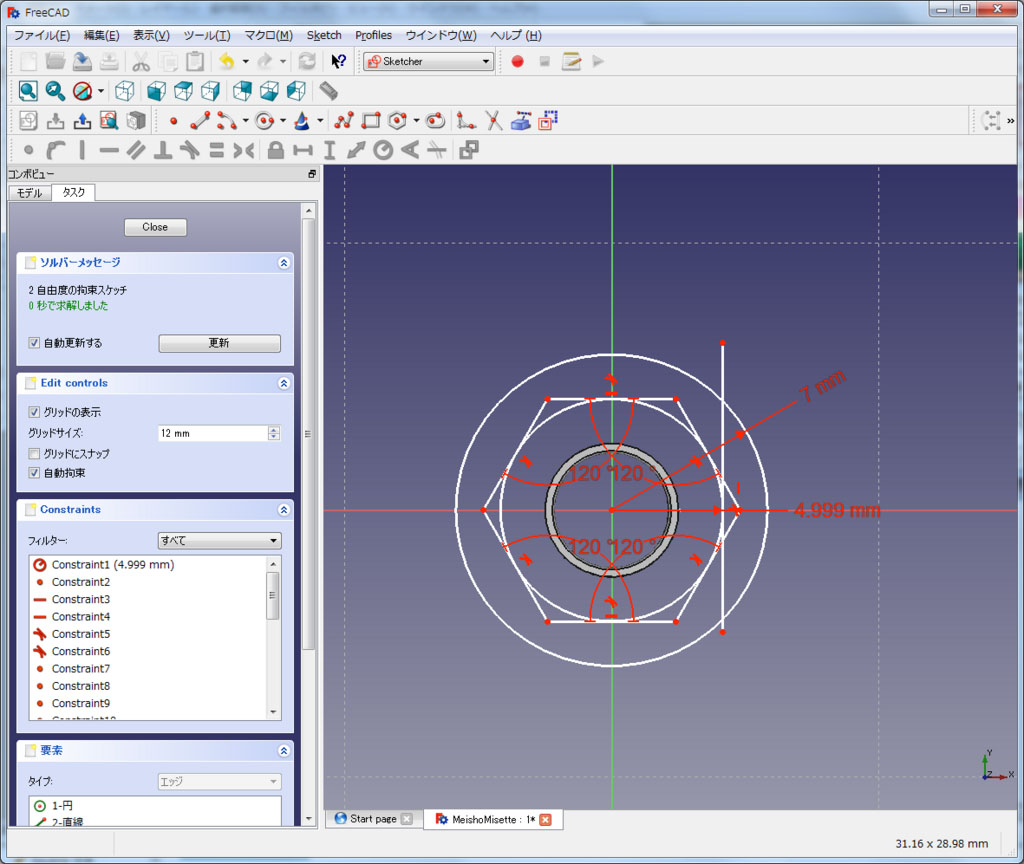Apply the lock constraint tool

pos(276,150)
